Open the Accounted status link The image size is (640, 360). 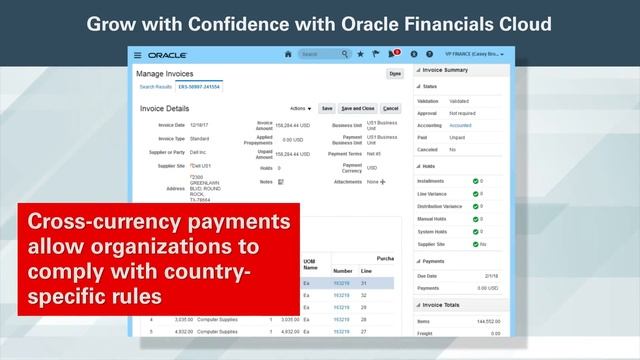[x=460, y=125]
